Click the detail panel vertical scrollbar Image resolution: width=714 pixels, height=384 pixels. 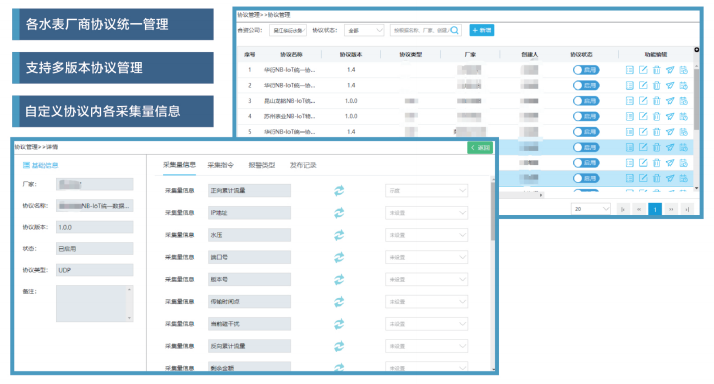pyautogui.click(x=493, y=212)
